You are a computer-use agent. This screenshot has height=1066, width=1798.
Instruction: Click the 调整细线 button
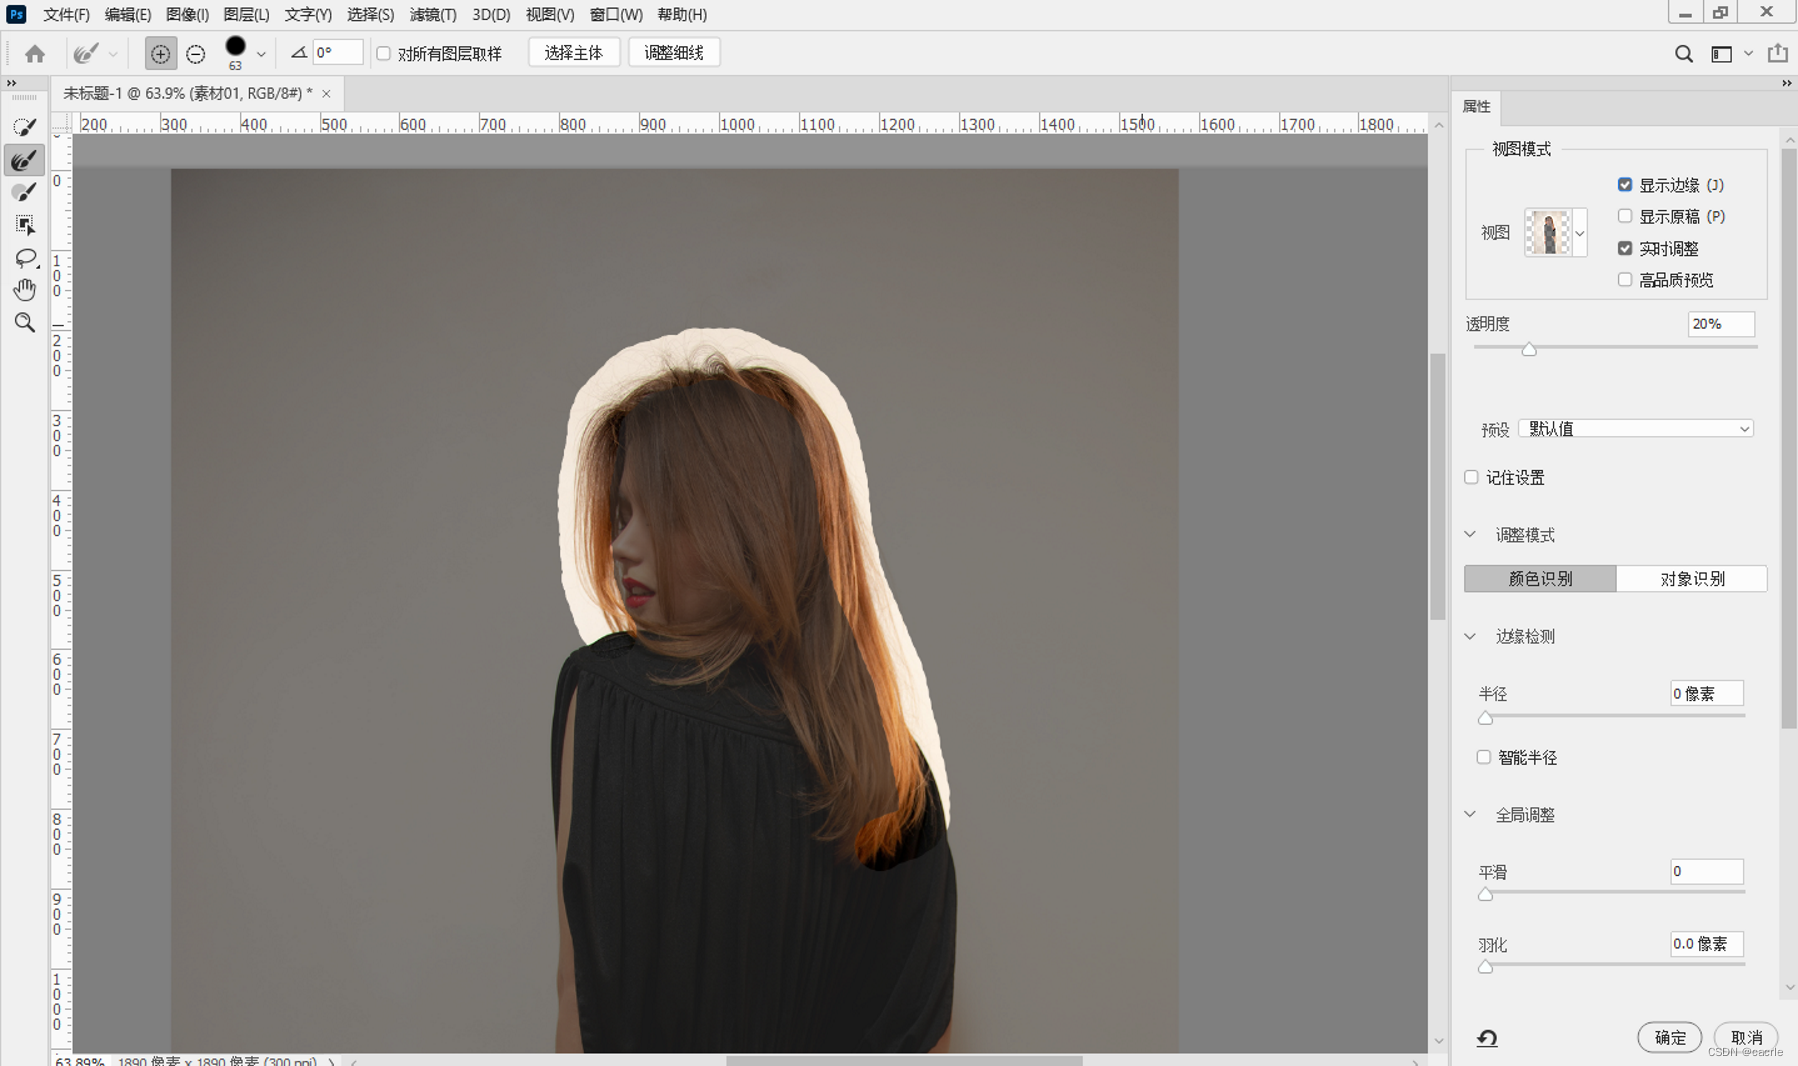click(674, 53)
